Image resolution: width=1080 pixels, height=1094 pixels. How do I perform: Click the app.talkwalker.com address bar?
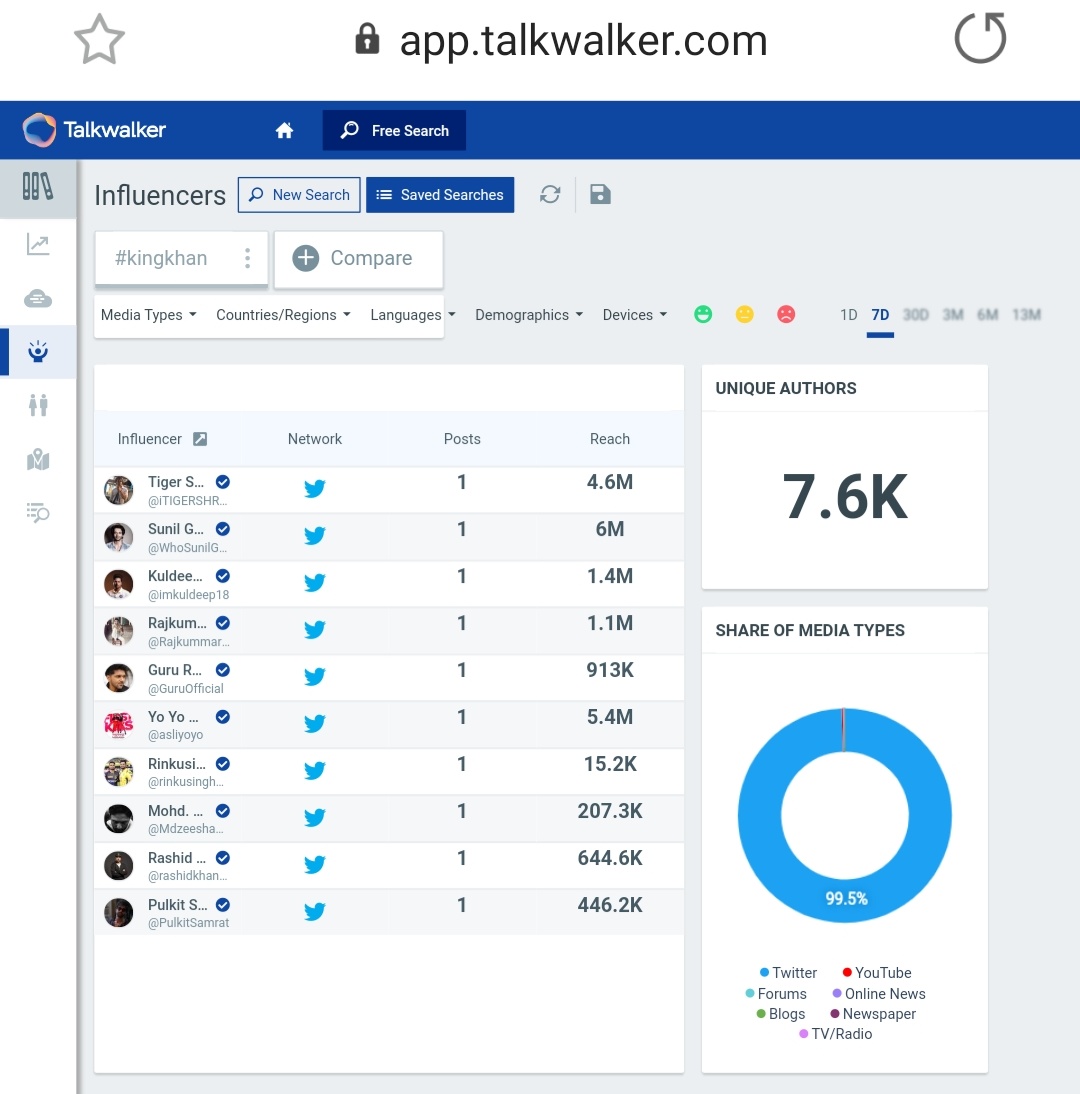(583, 40)
